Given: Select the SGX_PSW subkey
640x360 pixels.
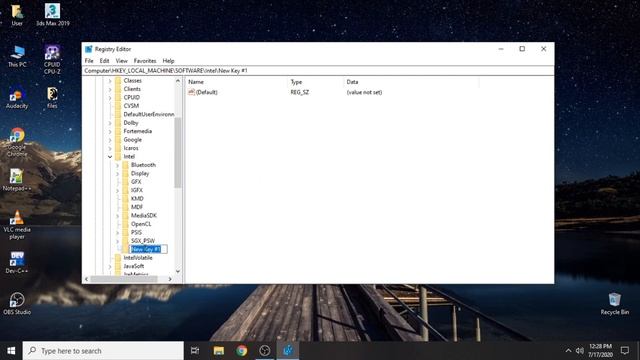Looking at the screenshot, I should [142, 241].
